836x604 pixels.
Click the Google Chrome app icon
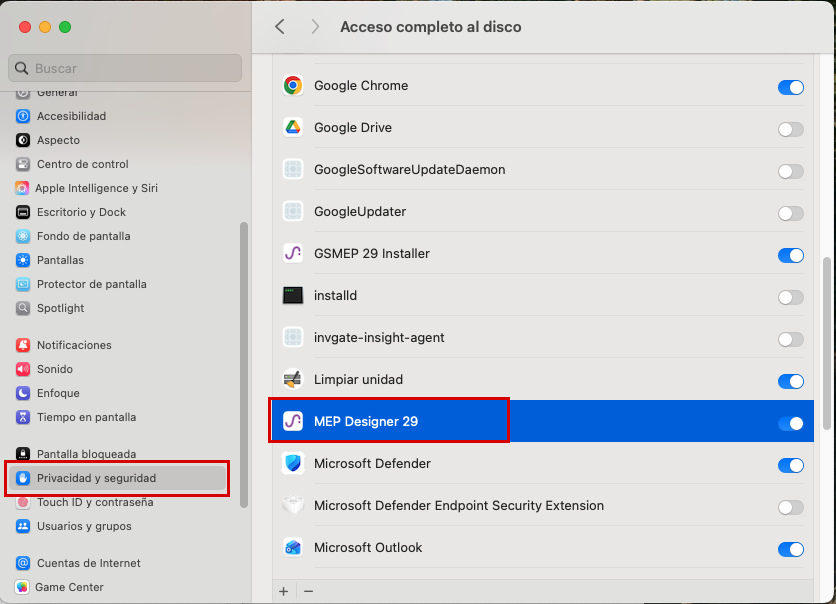pyautogui.click(x=293, y=86)
